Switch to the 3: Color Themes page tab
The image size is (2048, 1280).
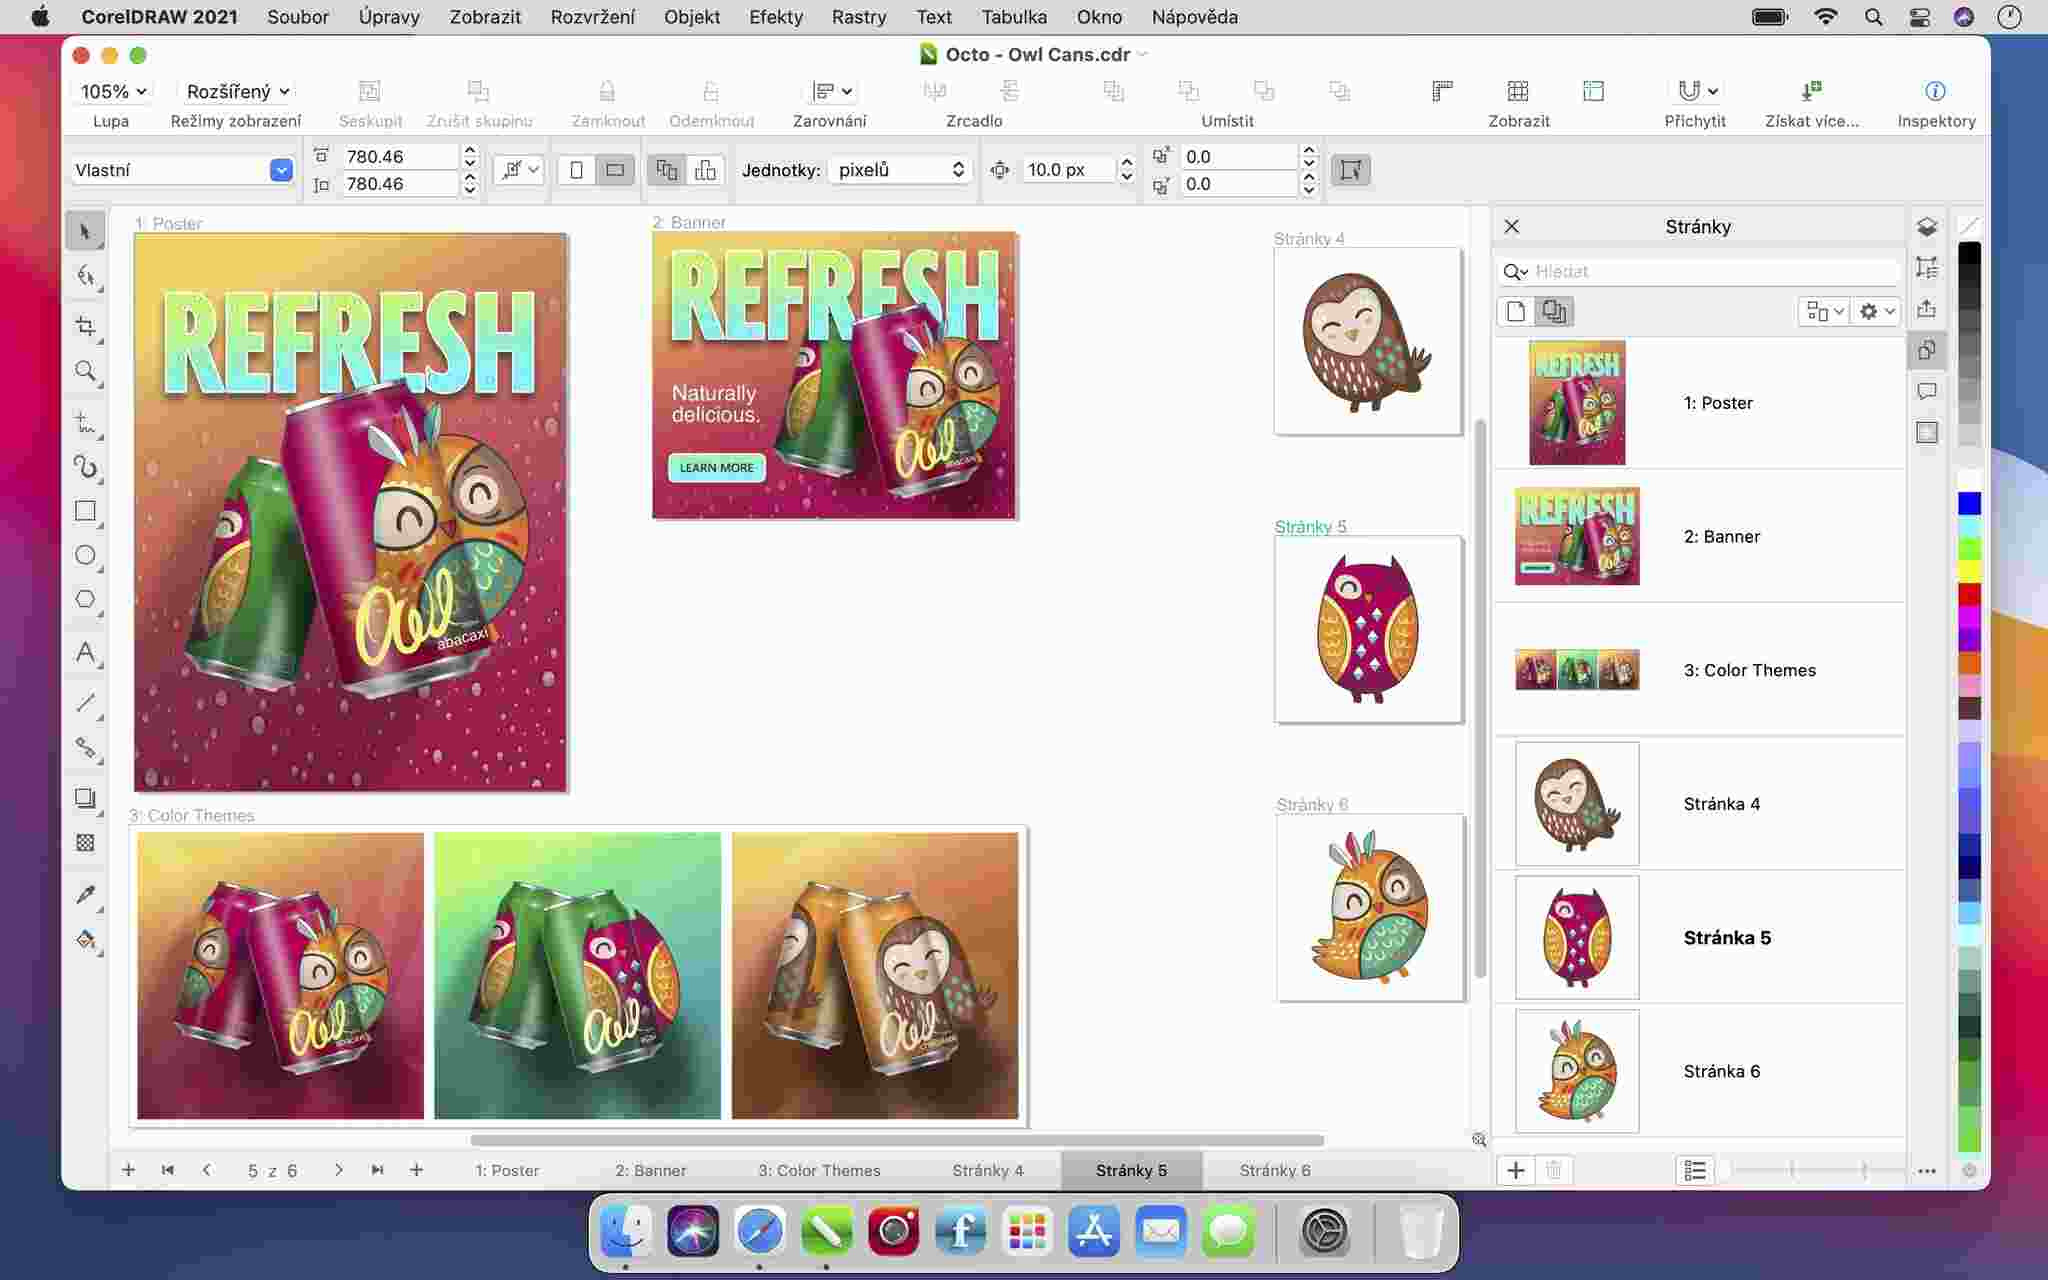click(819, 1170)
